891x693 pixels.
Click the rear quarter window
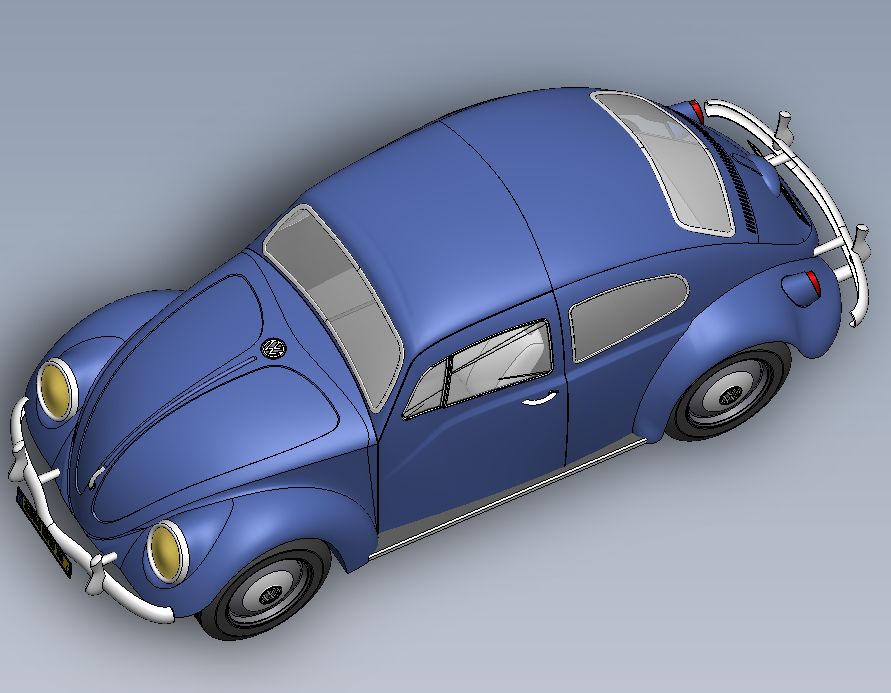[625, 305]
